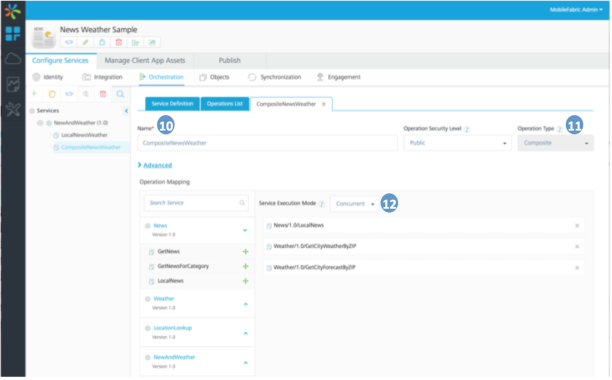Collapse the NewAndWeather tree node
Image resolution: width=612 pixels, height=380 pixels.
[40, 123]
